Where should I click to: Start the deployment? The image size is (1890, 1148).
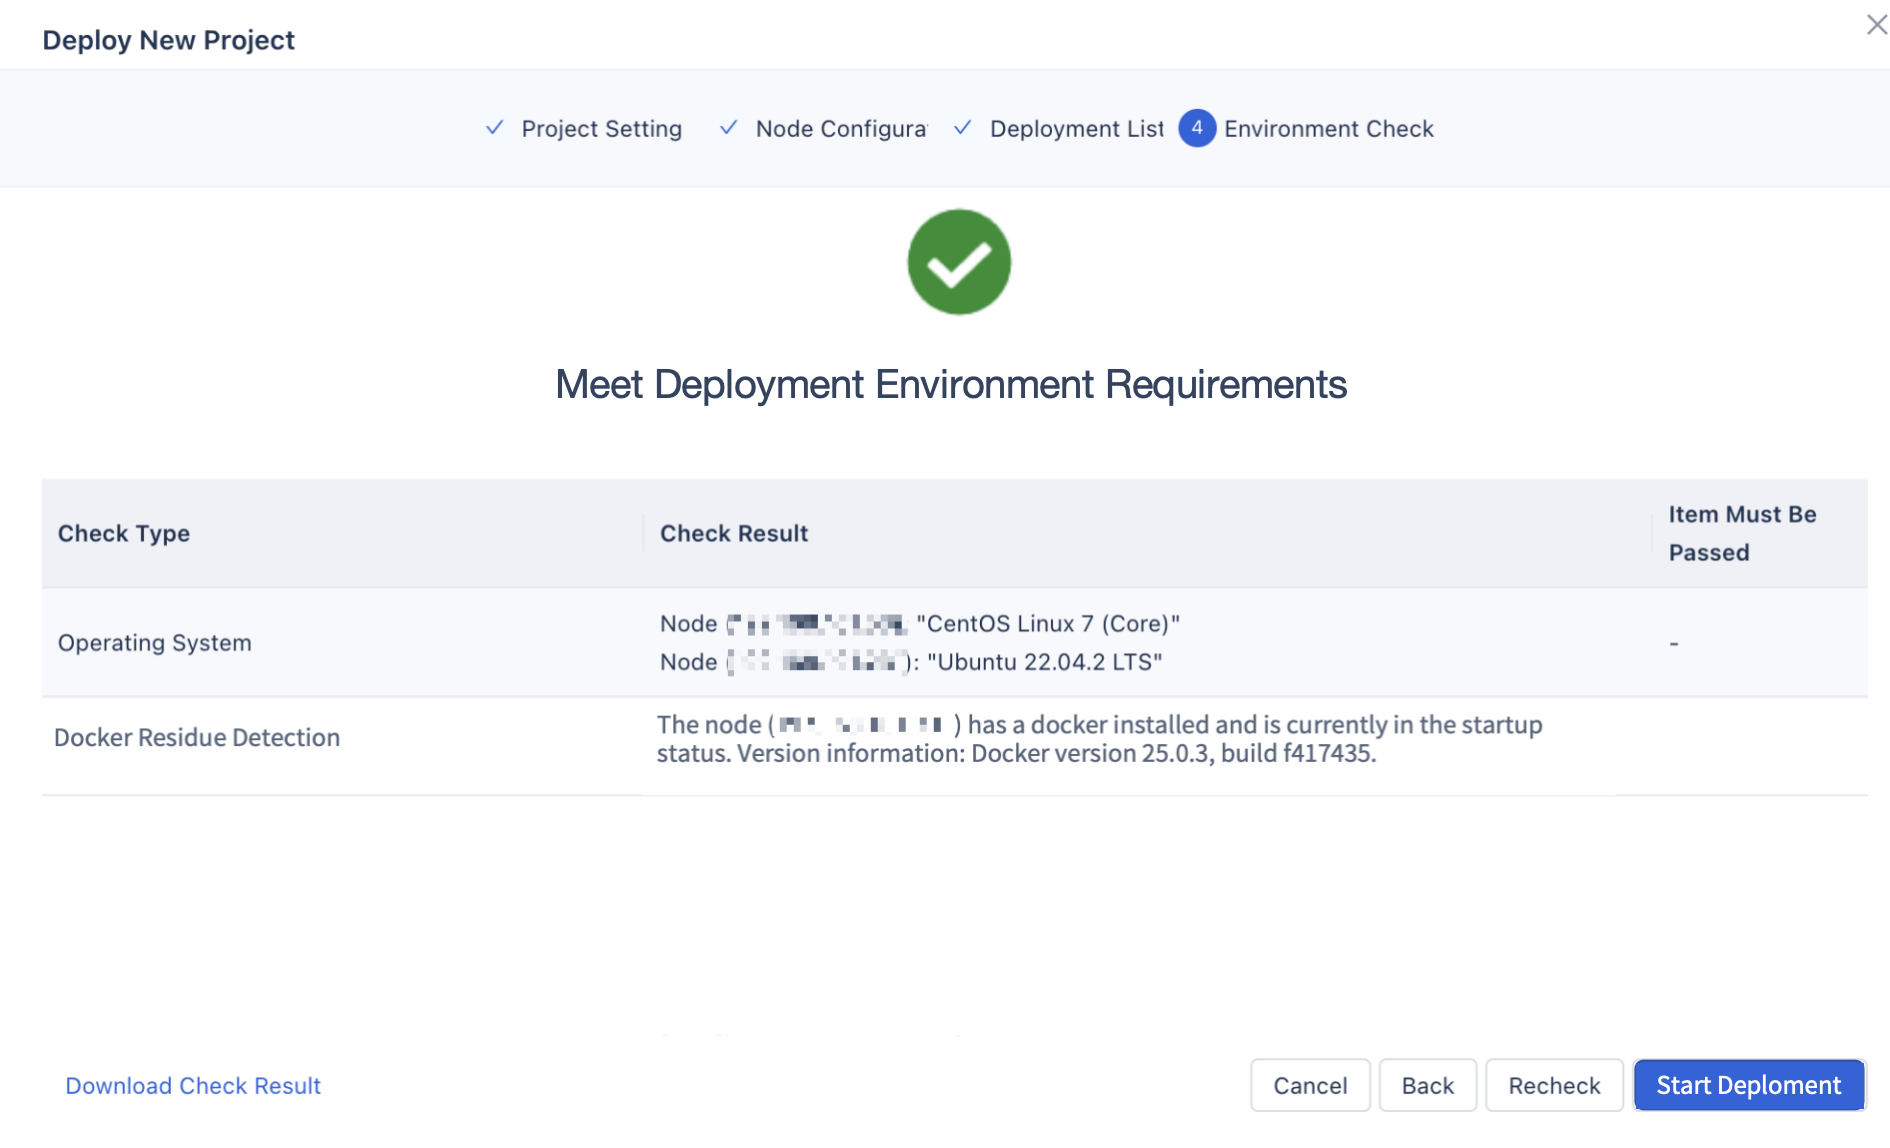1748,1086
